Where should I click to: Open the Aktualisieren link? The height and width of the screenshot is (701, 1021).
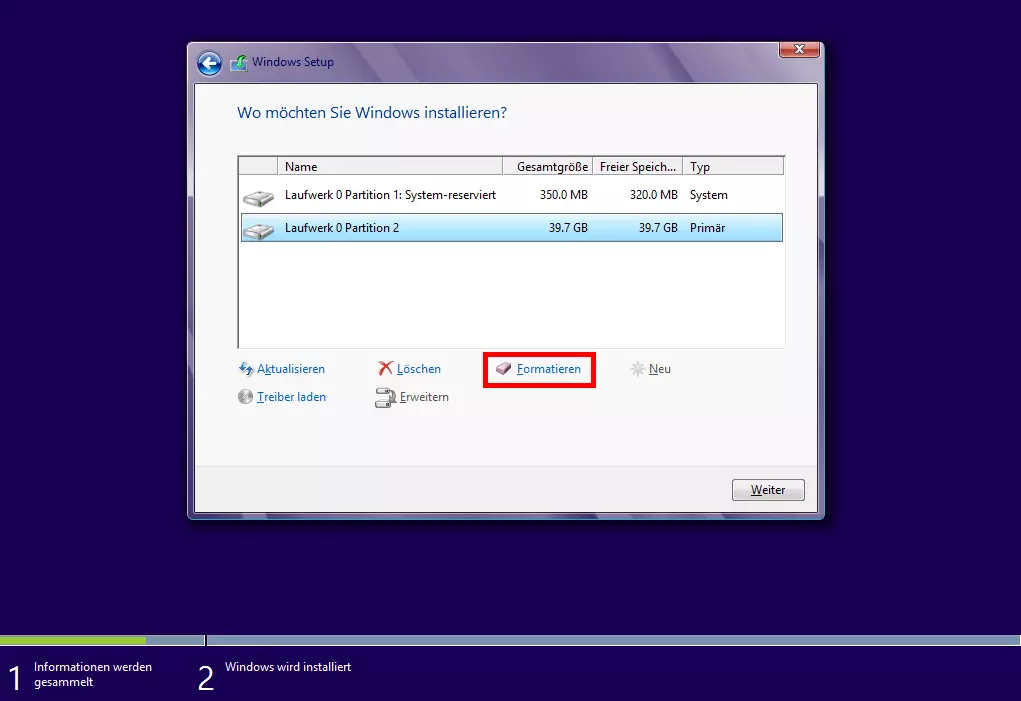(x=290, y=369)
